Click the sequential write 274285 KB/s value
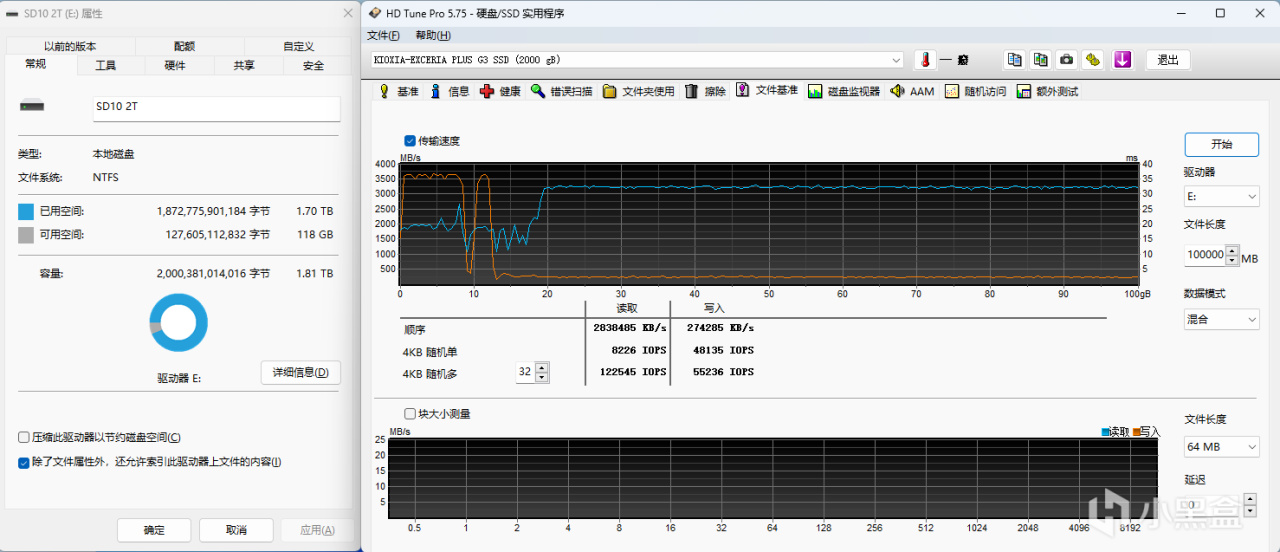The width and height of the screenshot is (1280, 552). pyautogui.click(x=720, y=327)
